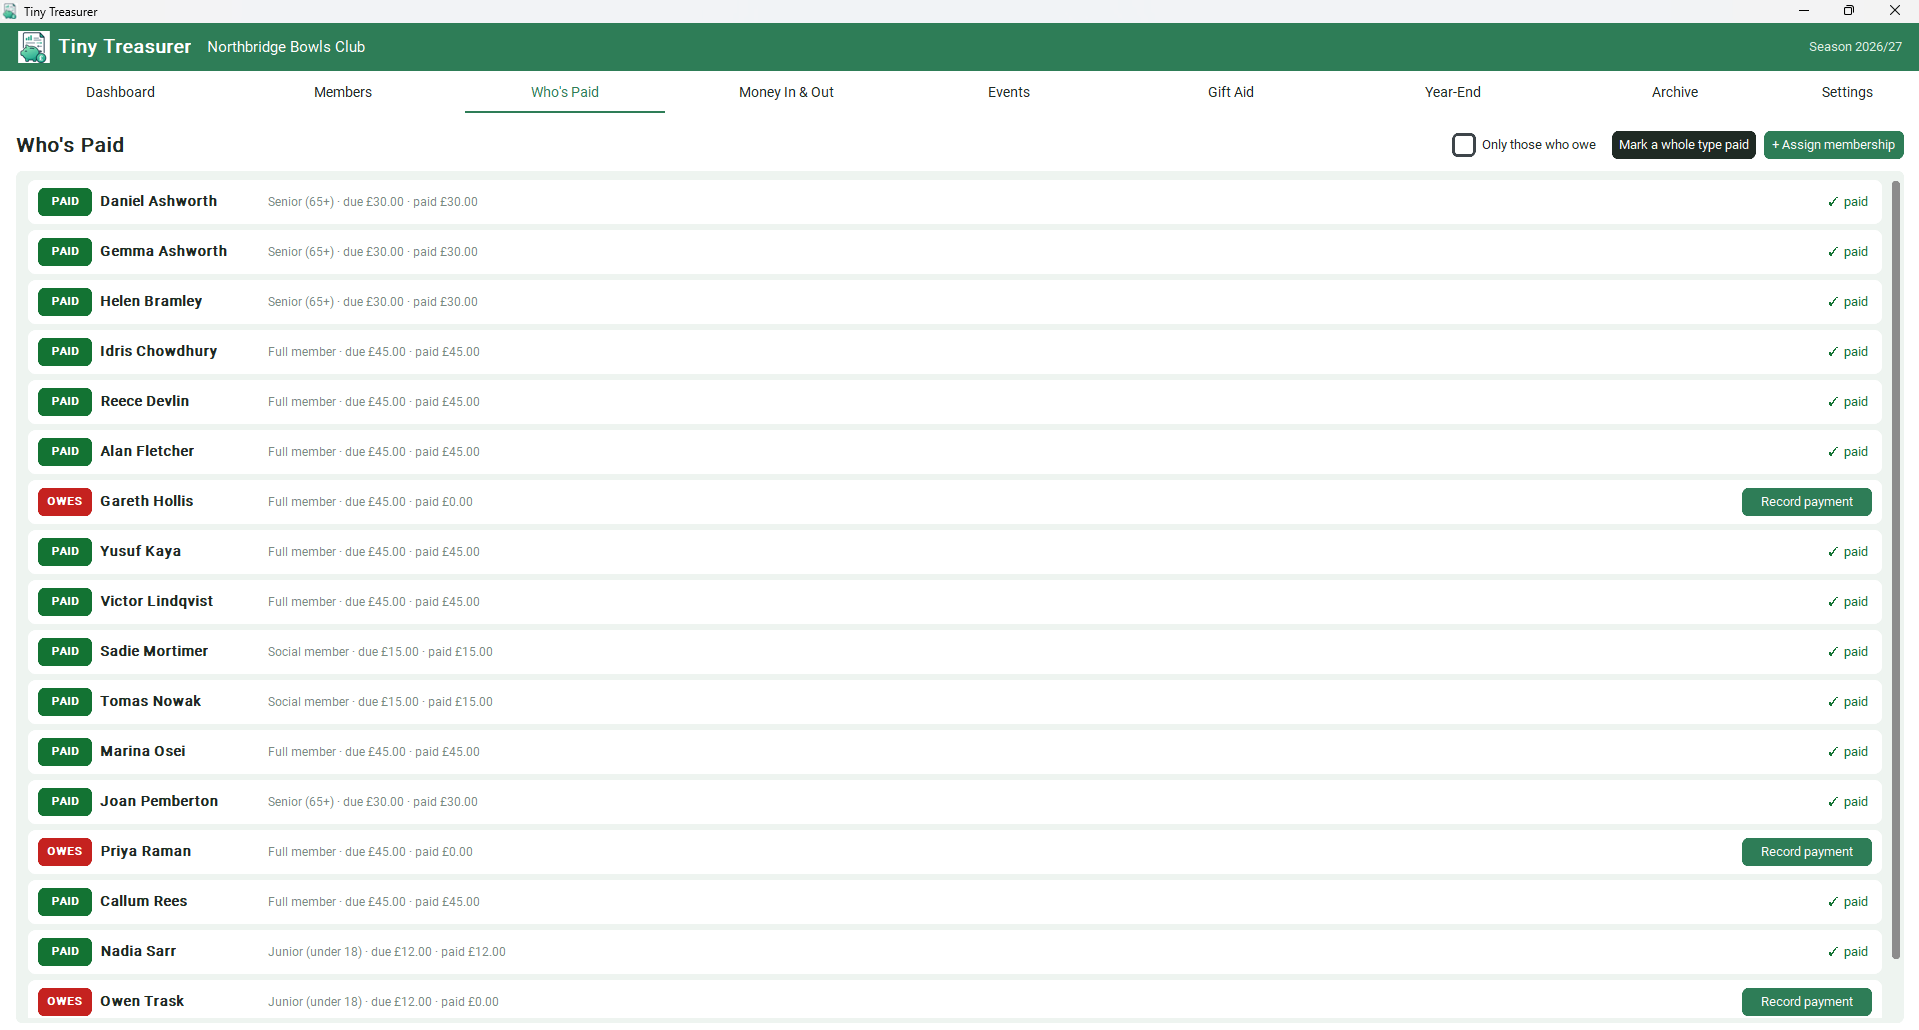Click the PAID badge for Daniel Ashworth
The image size is (1919, 1030).
point(65,202)
